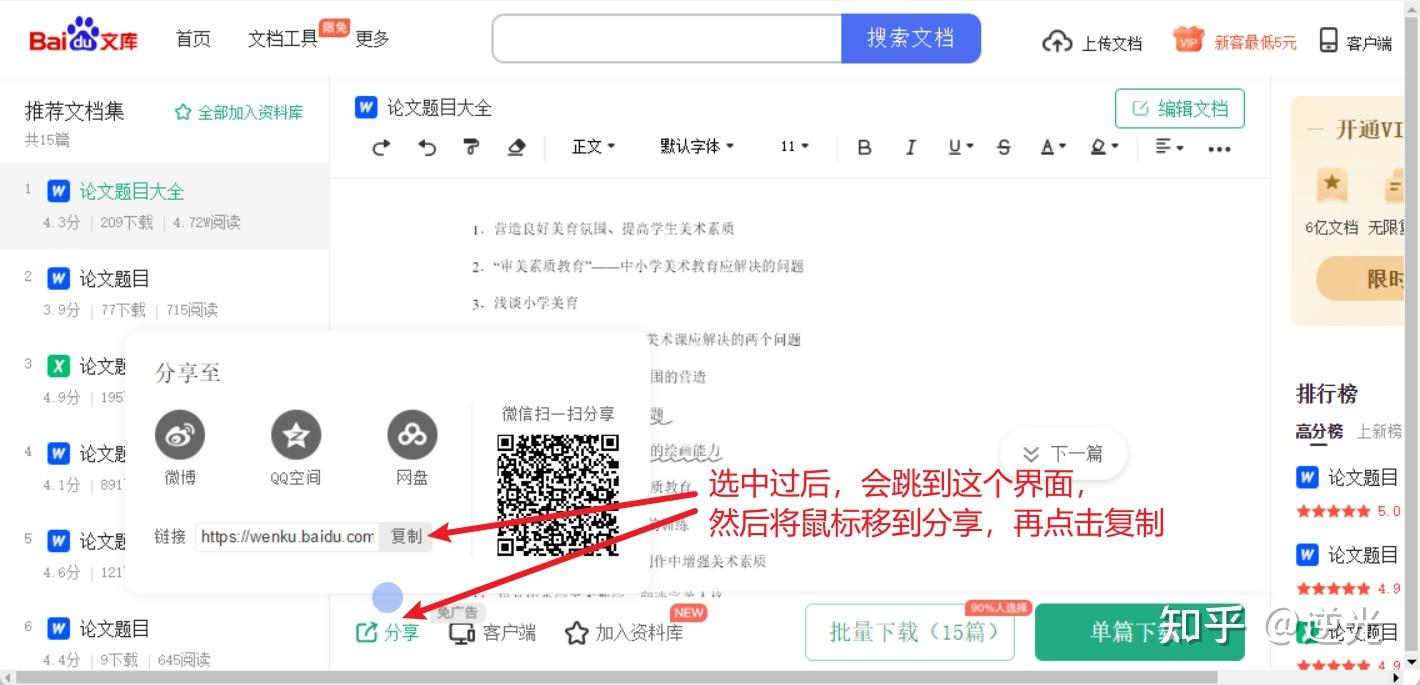Switch to the 高分榜 tab
Image resolution: width=1420 pixels, height=685 pixels.
pos(1319,432)
